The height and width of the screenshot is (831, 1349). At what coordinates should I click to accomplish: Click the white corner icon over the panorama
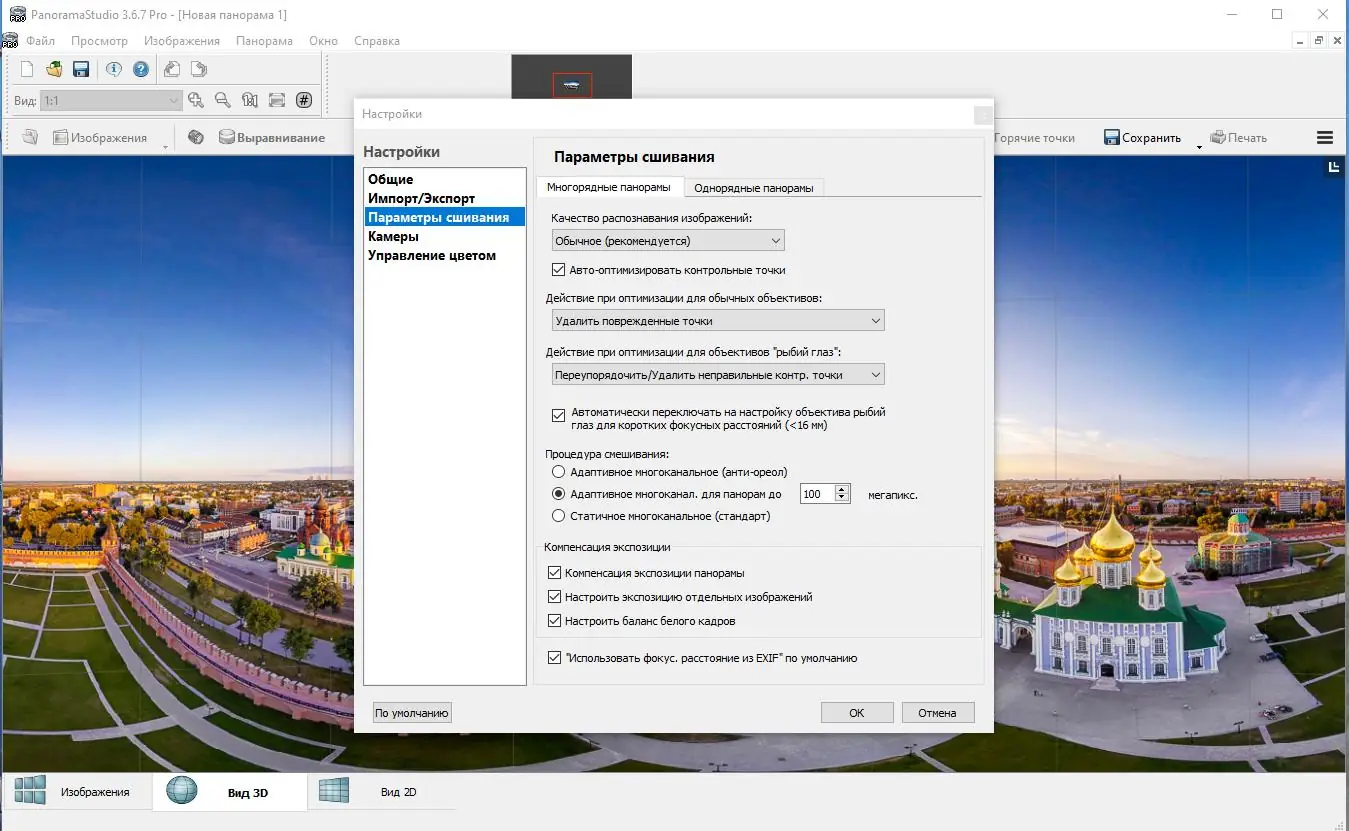tap(1333, 168)
